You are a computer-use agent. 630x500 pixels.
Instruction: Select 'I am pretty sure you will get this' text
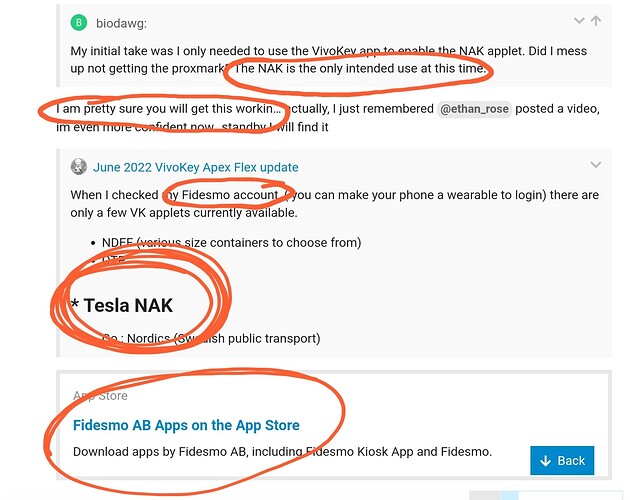168,109
